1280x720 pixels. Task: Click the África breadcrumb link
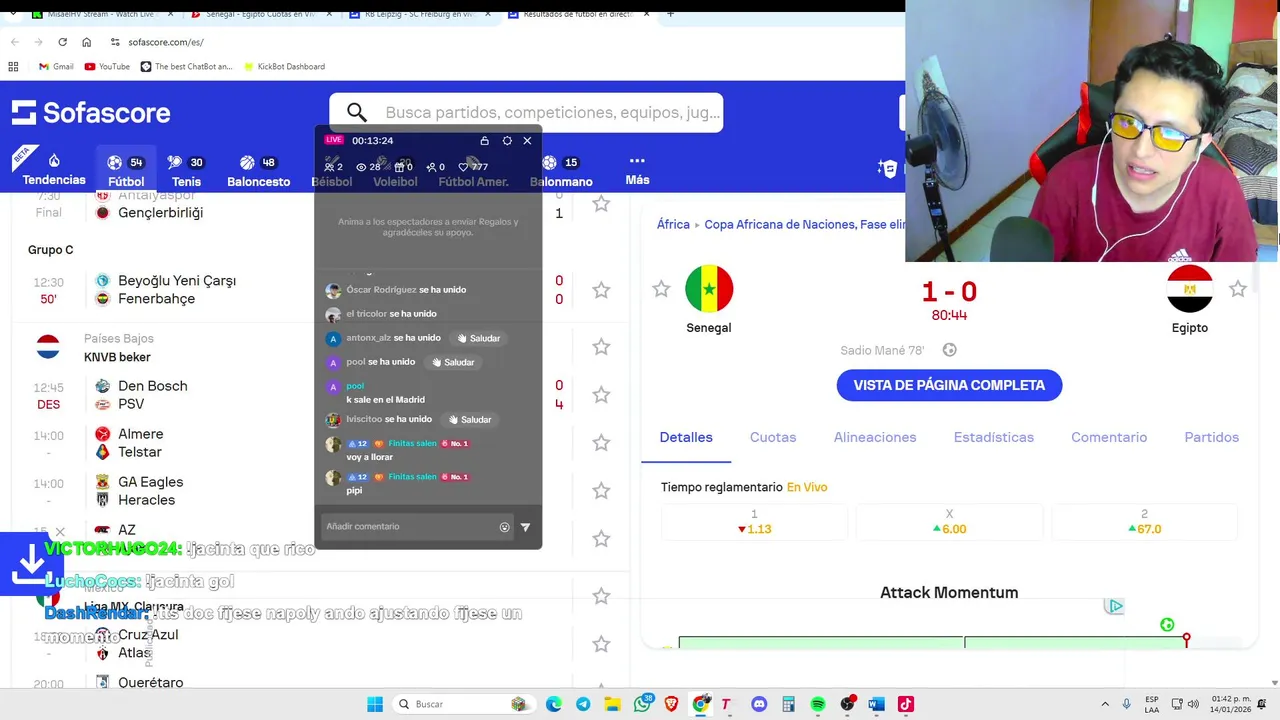(x=673, y=225)
